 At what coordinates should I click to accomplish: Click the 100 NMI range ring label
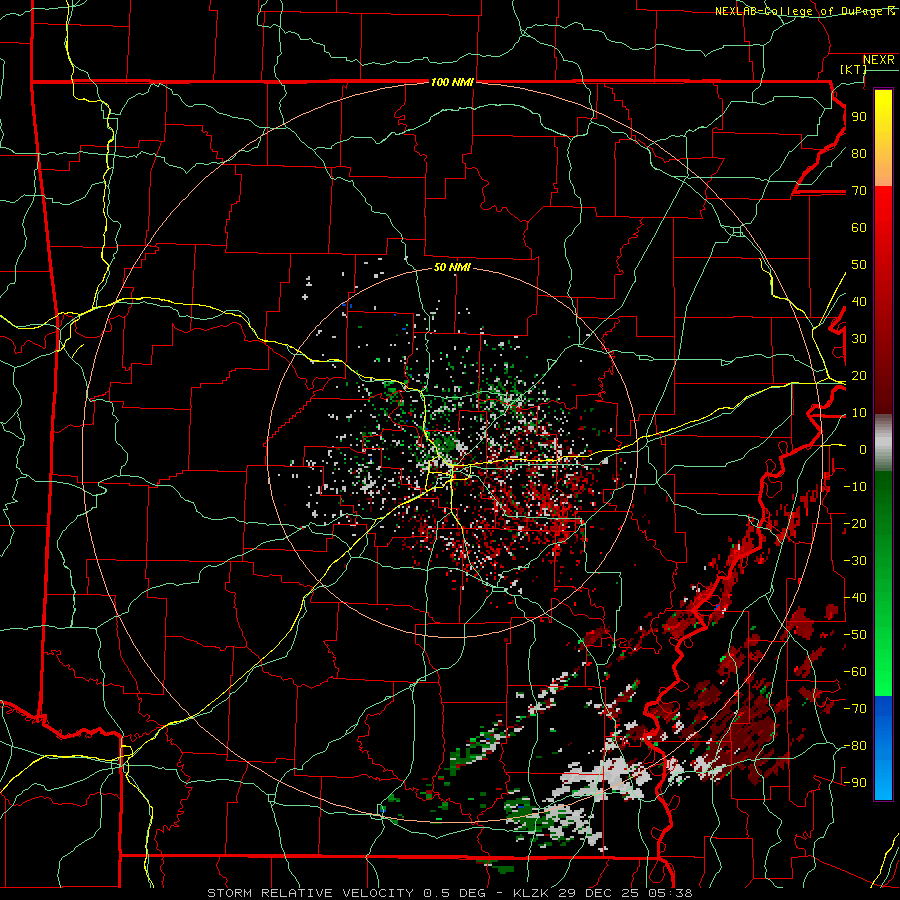coord(452,83)
